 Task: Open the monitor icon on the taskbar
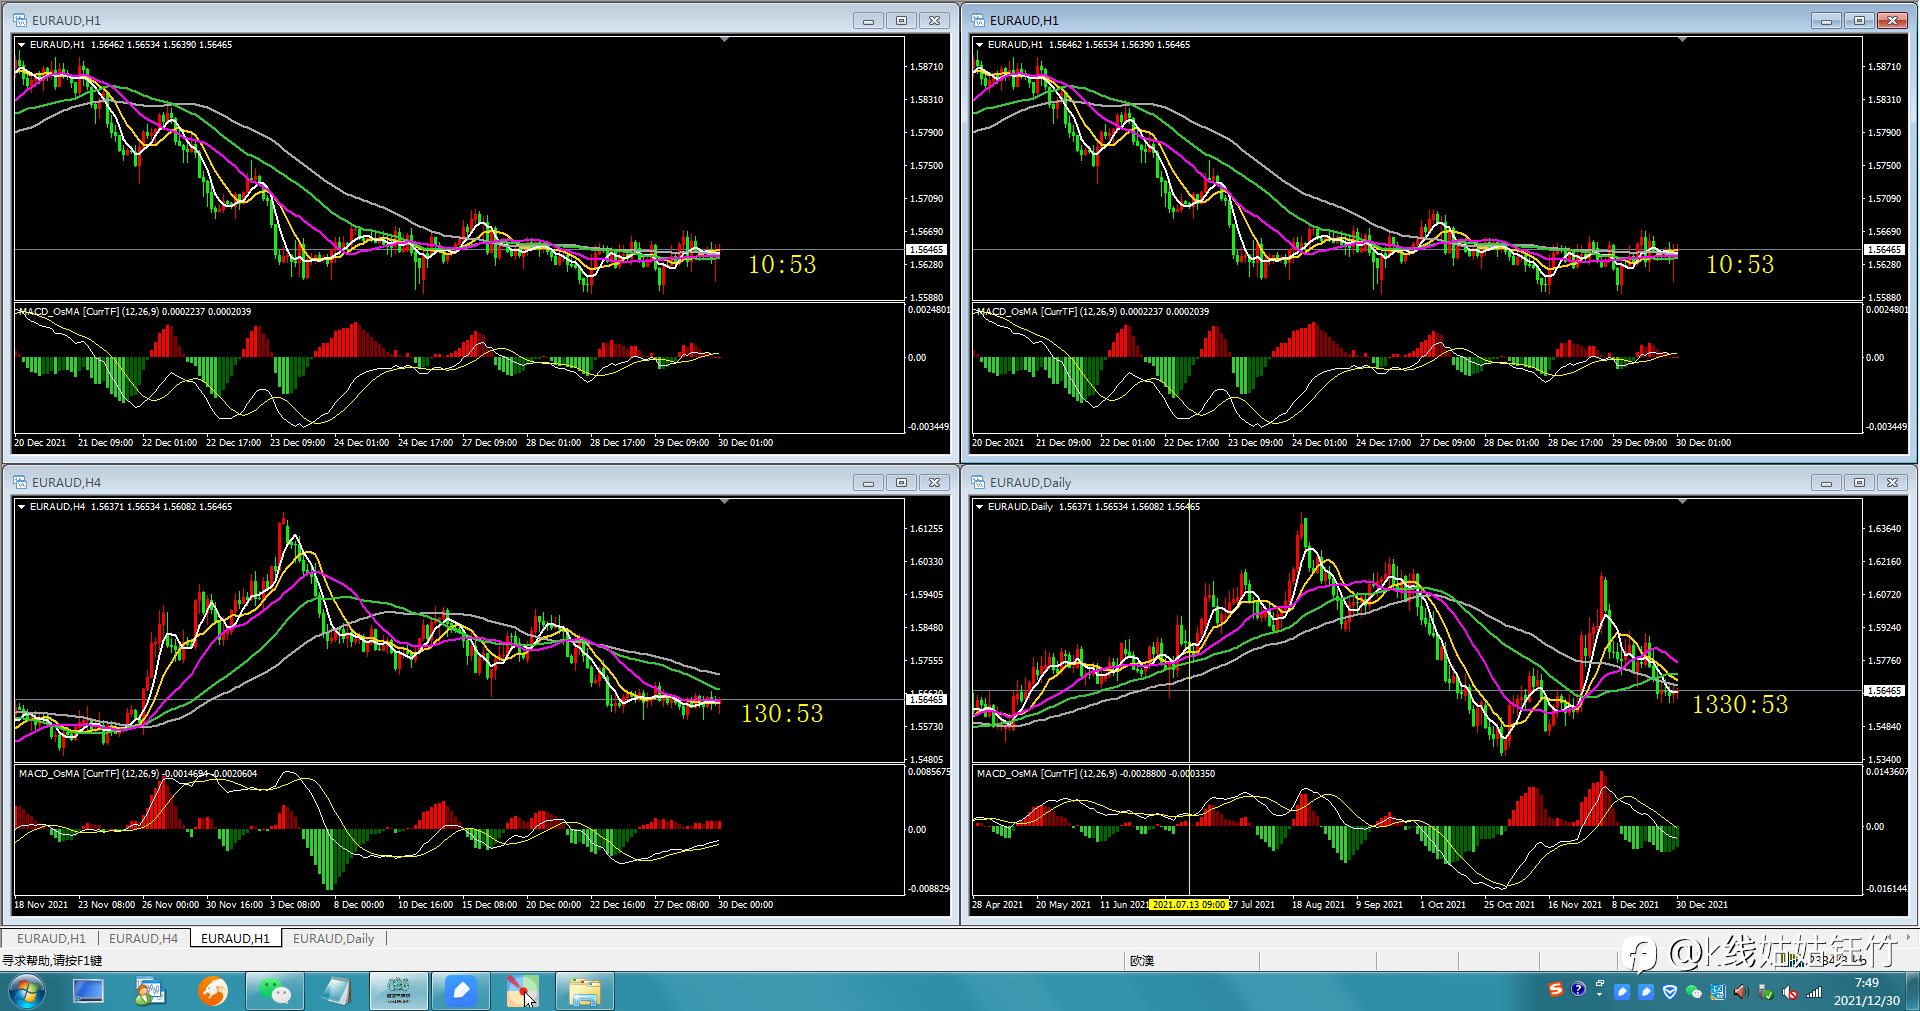click(88, 991)
